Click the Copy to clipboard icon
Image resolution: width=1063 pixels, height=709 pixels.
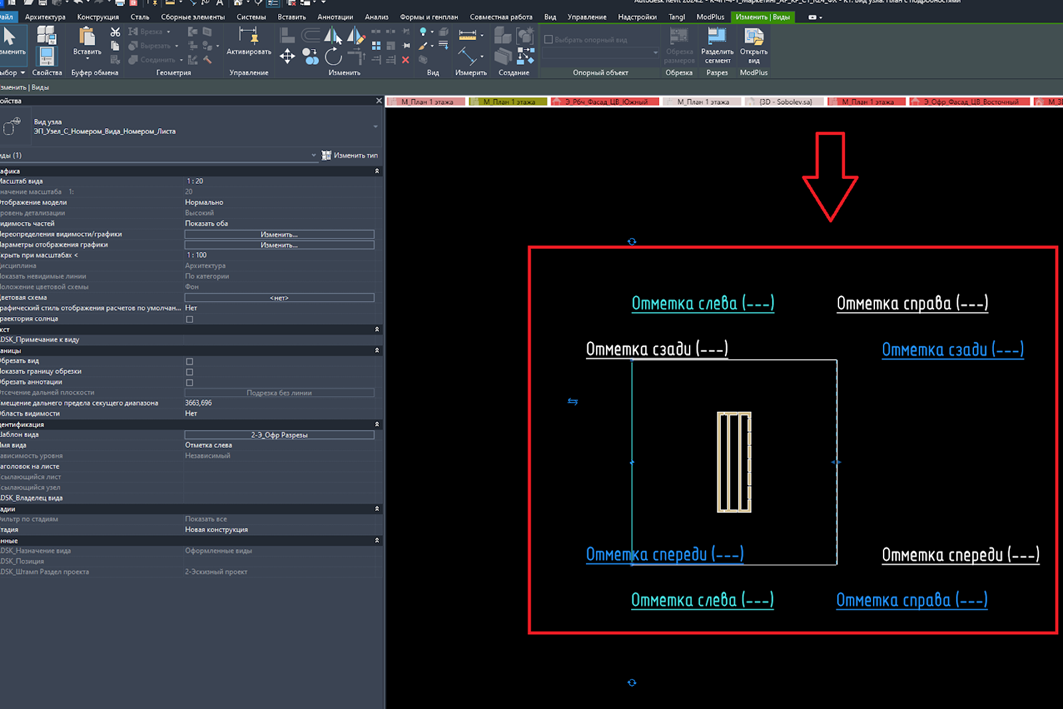coord(115,45)
